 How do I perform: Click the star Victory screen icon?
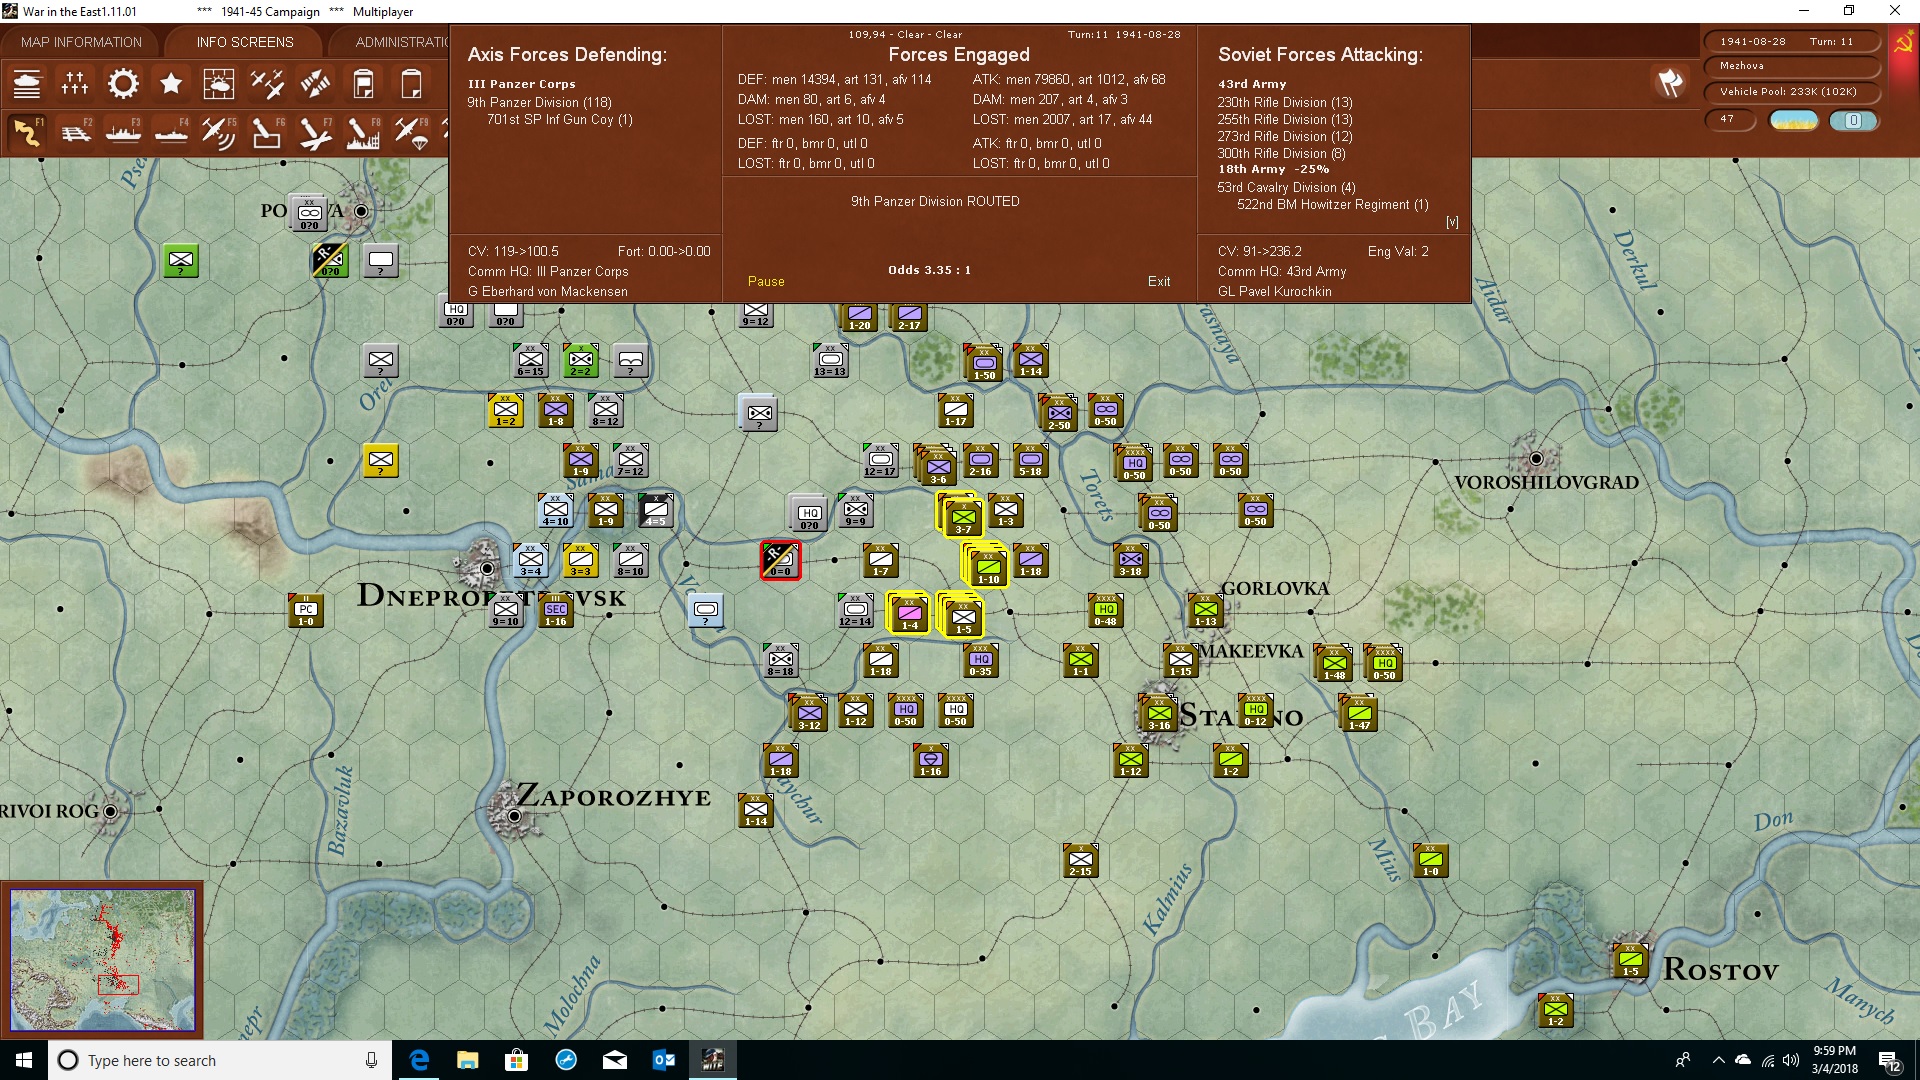171,84
